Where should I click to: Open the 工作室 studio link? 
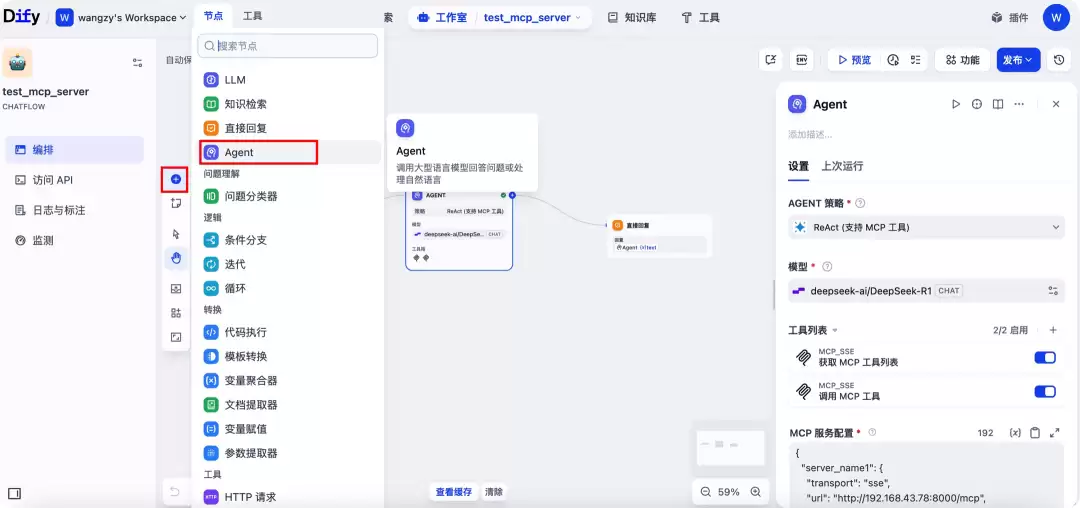click(x=442, y=17)
